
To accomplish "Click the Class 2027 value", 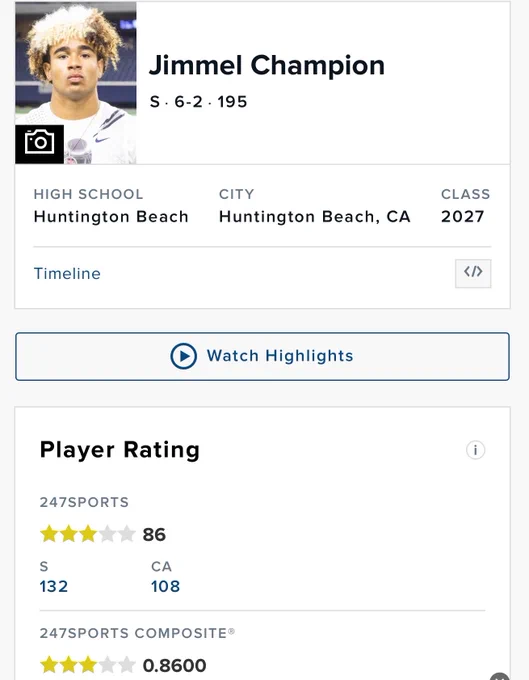I will click(x=462, y=216).
